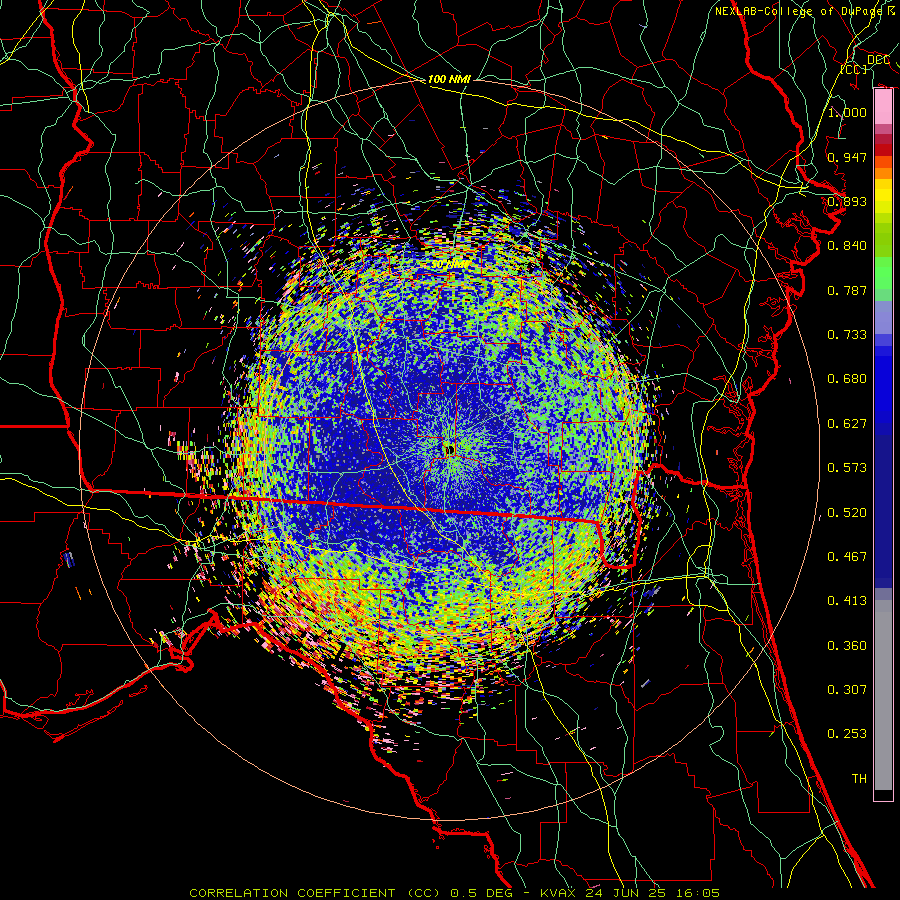Pick the olive green legend swatch

coord(883,239)
